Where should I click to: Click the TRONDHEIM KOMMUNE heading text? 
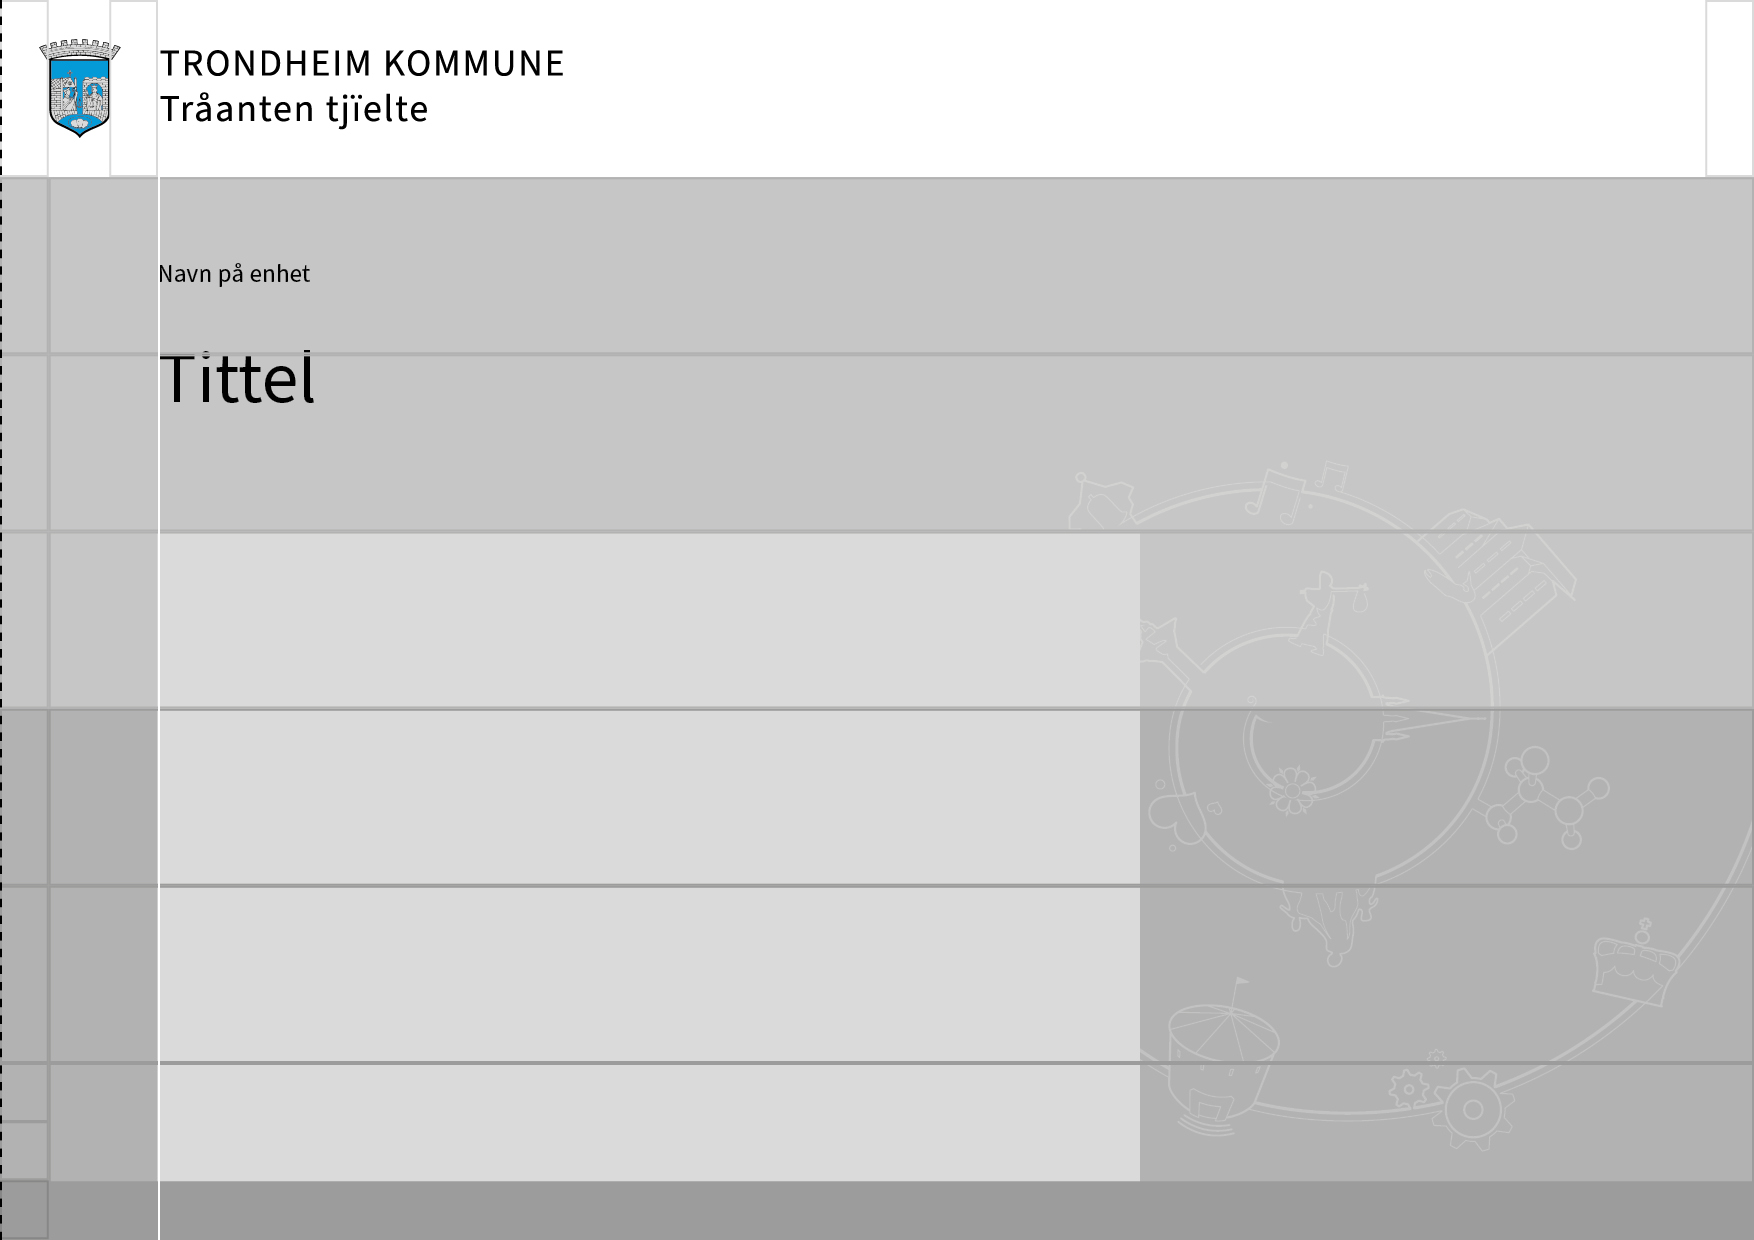[x=362, y=64]
